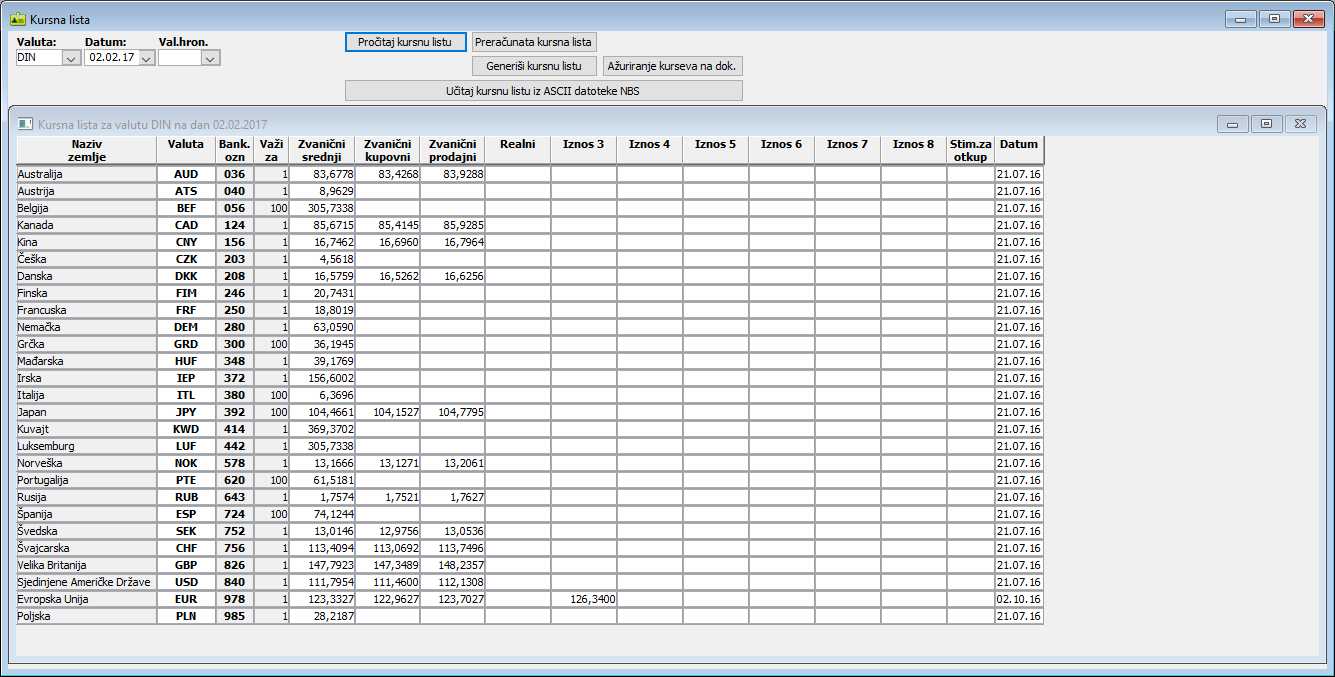The height and width of the screenshot is (677, 1335).
Task: Expand the Datum dropdown with 02.02.17
Action: point(146,59)
